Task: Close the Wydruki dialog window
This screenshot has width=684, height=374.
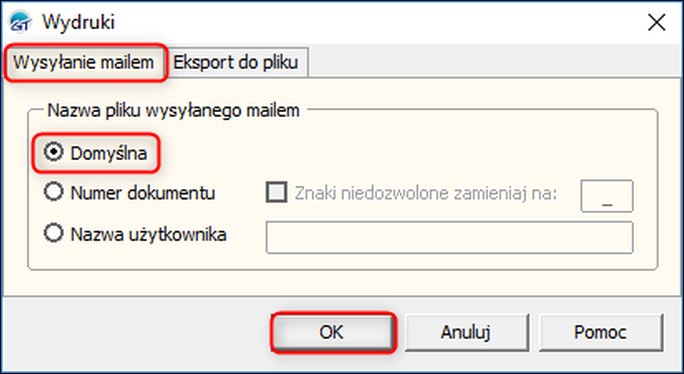Action: click(657, 22)
